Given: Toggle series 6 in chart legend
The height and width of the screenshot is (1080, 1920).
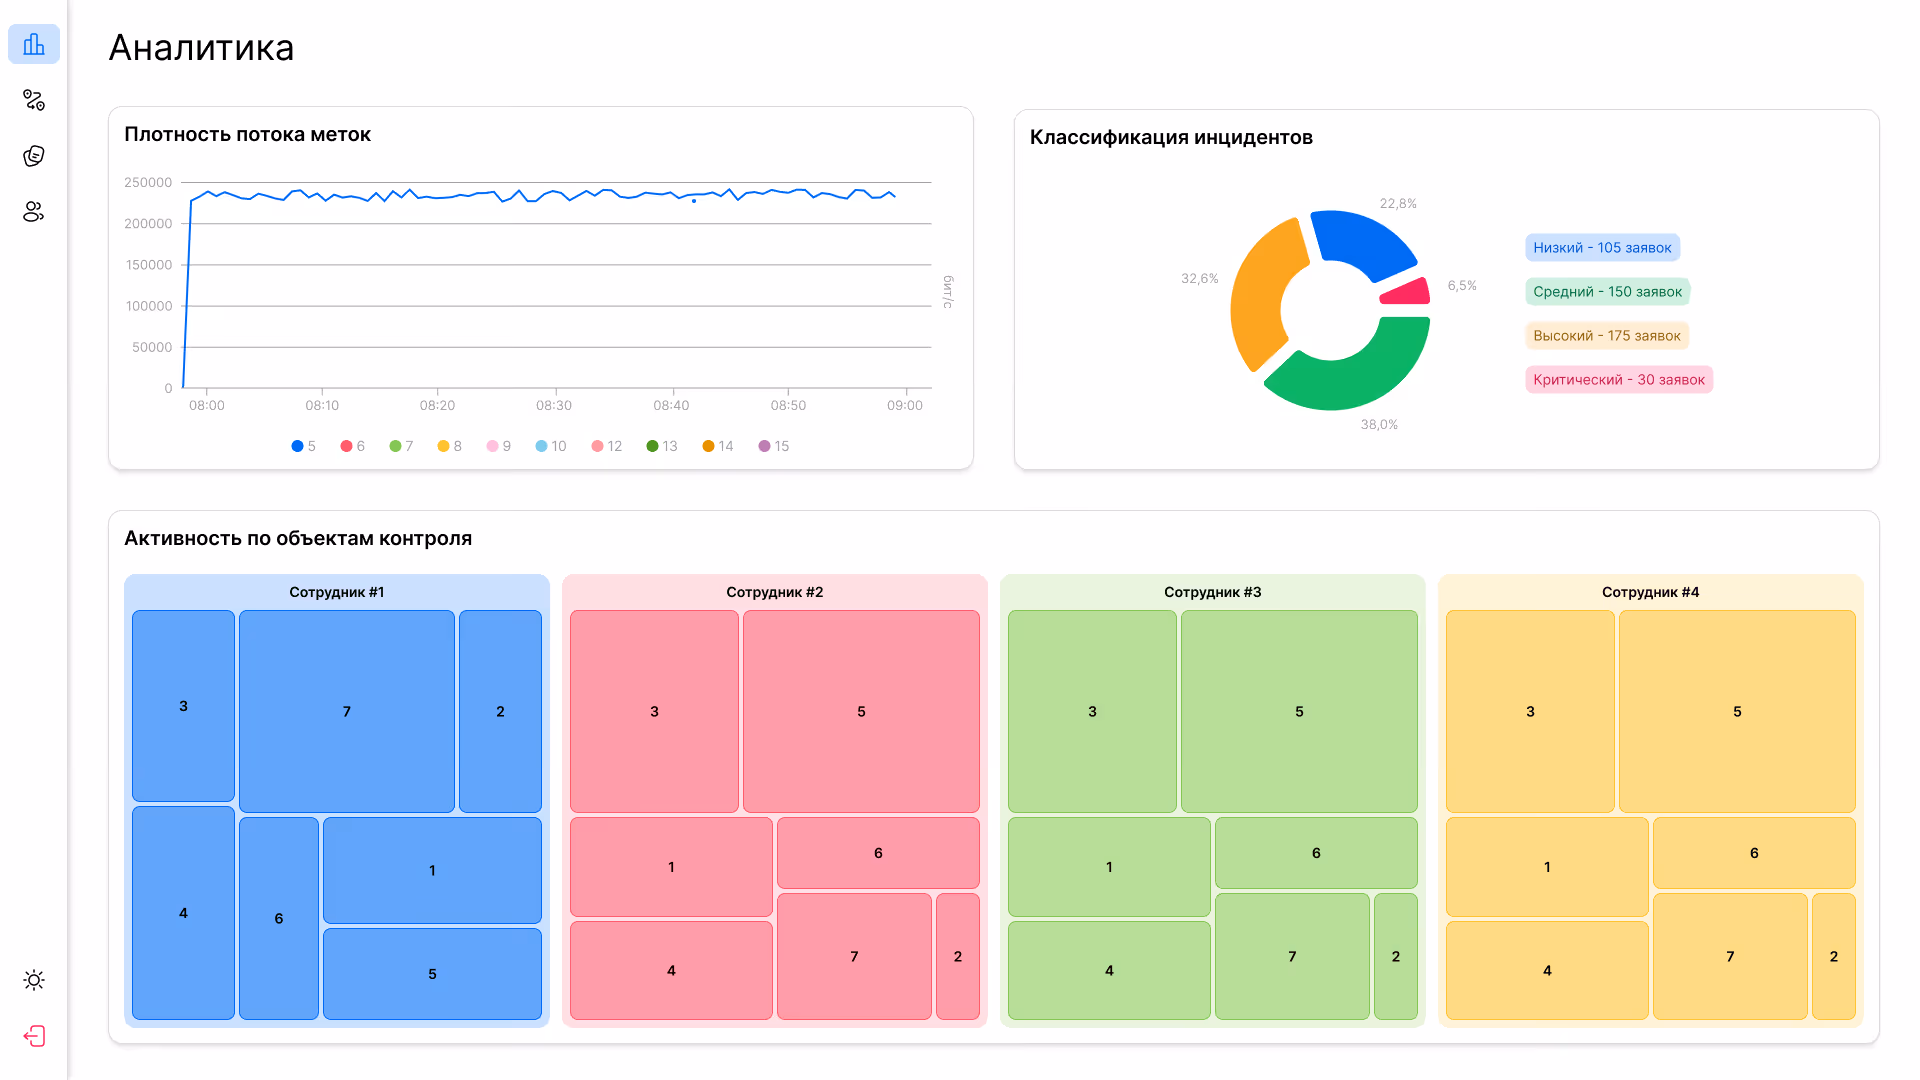Looking at the screenshot, I should tap(353, 446).
